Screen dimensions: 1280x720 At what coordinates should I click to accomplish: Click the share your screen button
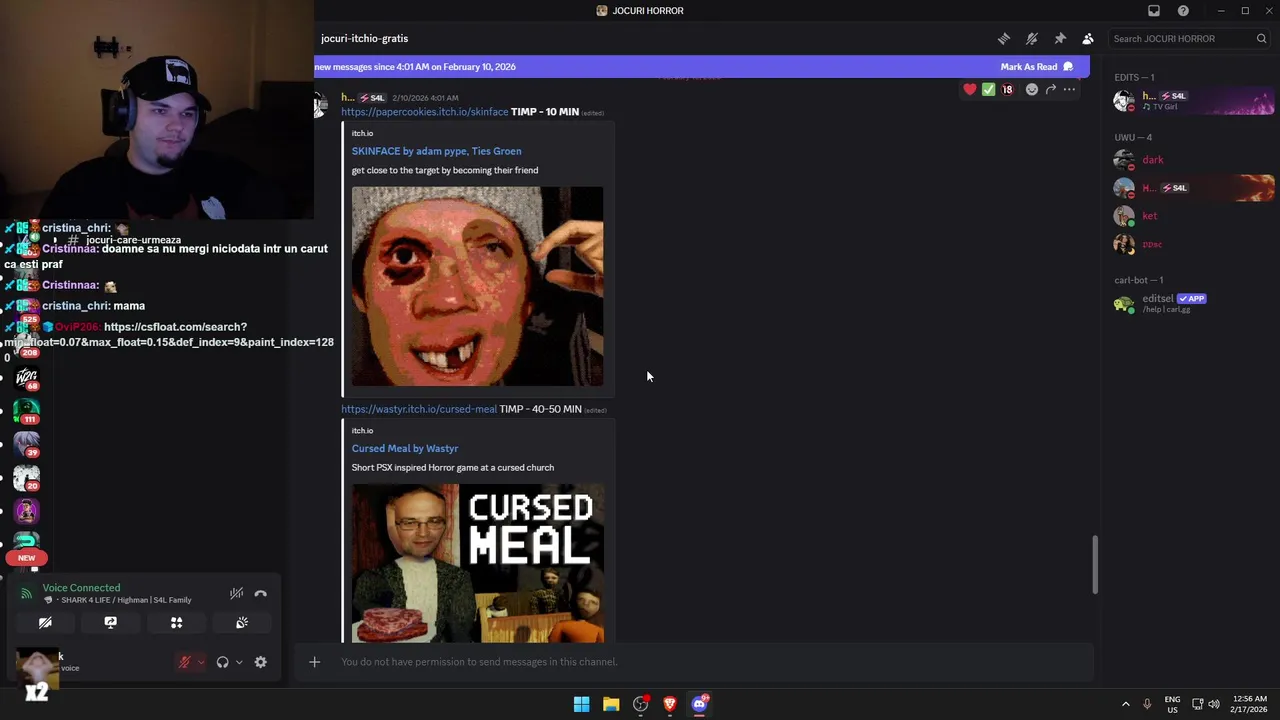click(111, 623)
